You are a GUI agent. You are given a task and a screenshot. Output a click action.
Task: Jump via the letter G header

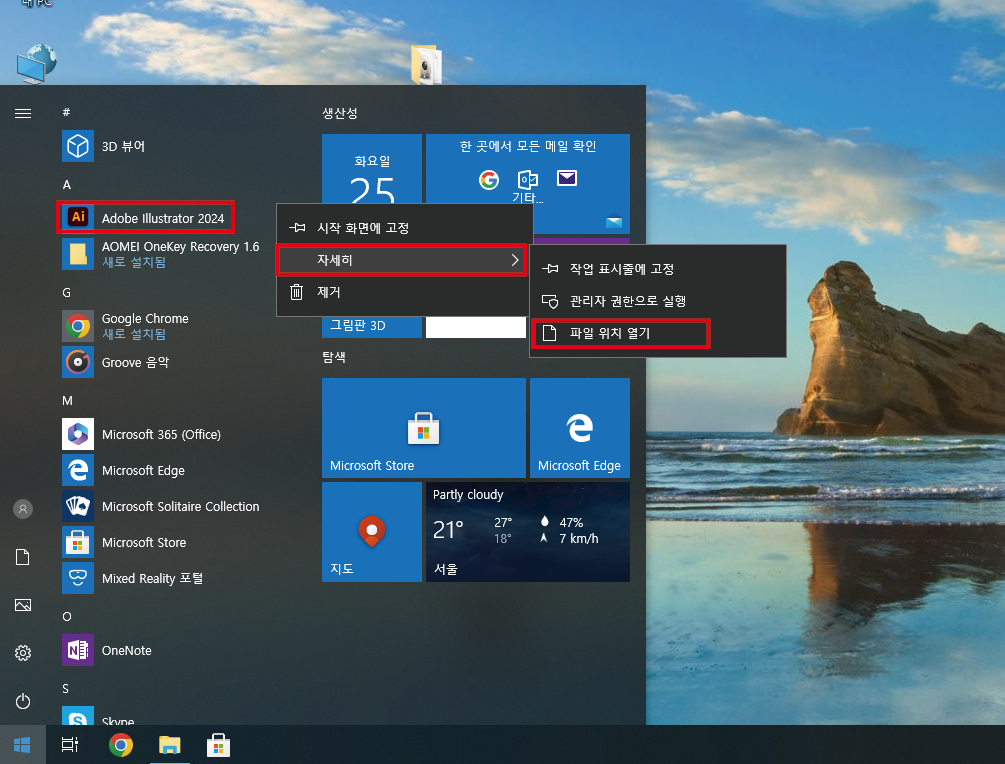click(x=67, y=293)
